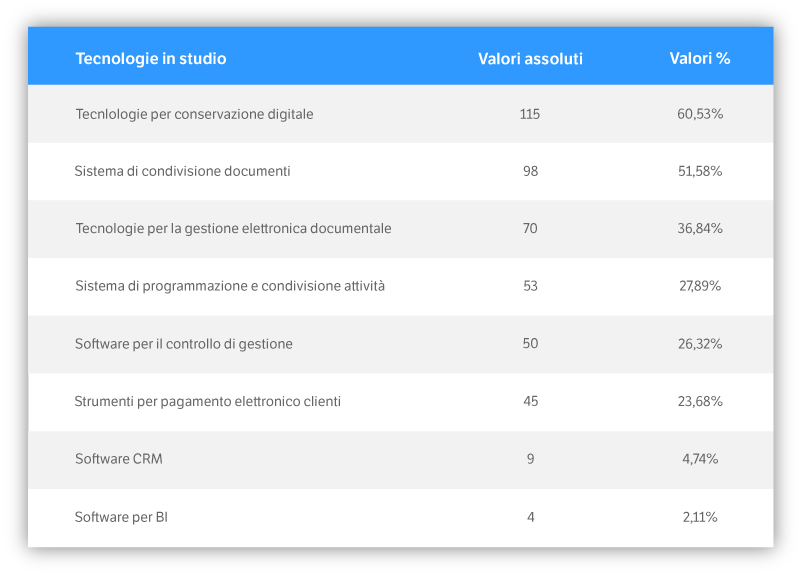Select the absolute value 98
The width and height of the screenshot is (799, 573).
pyautogui.click(x=530, y=171)
